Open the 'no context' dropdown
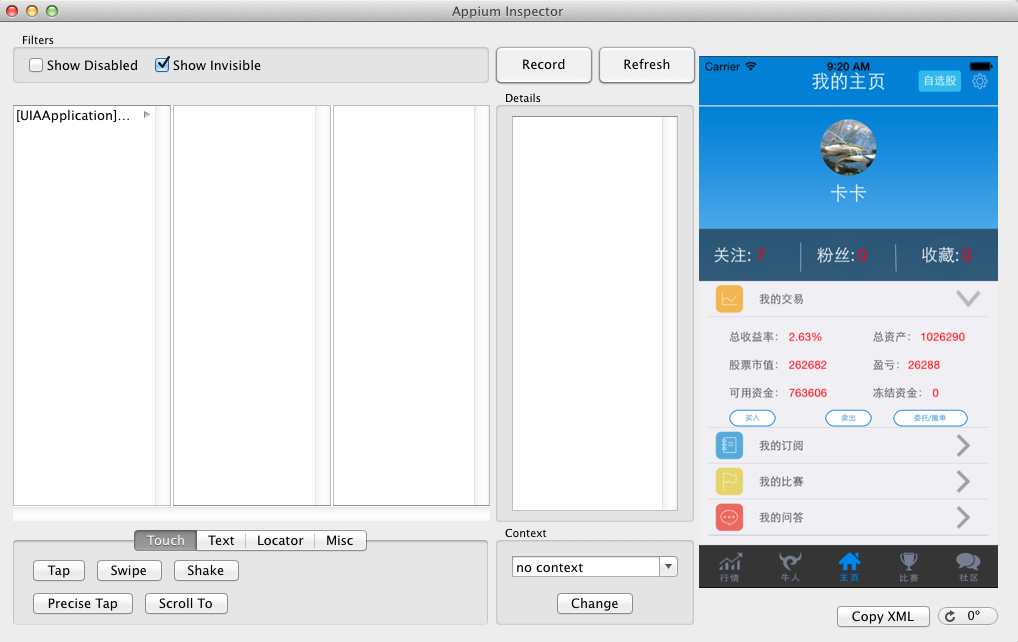The image size is (1018, 642). 668,567
